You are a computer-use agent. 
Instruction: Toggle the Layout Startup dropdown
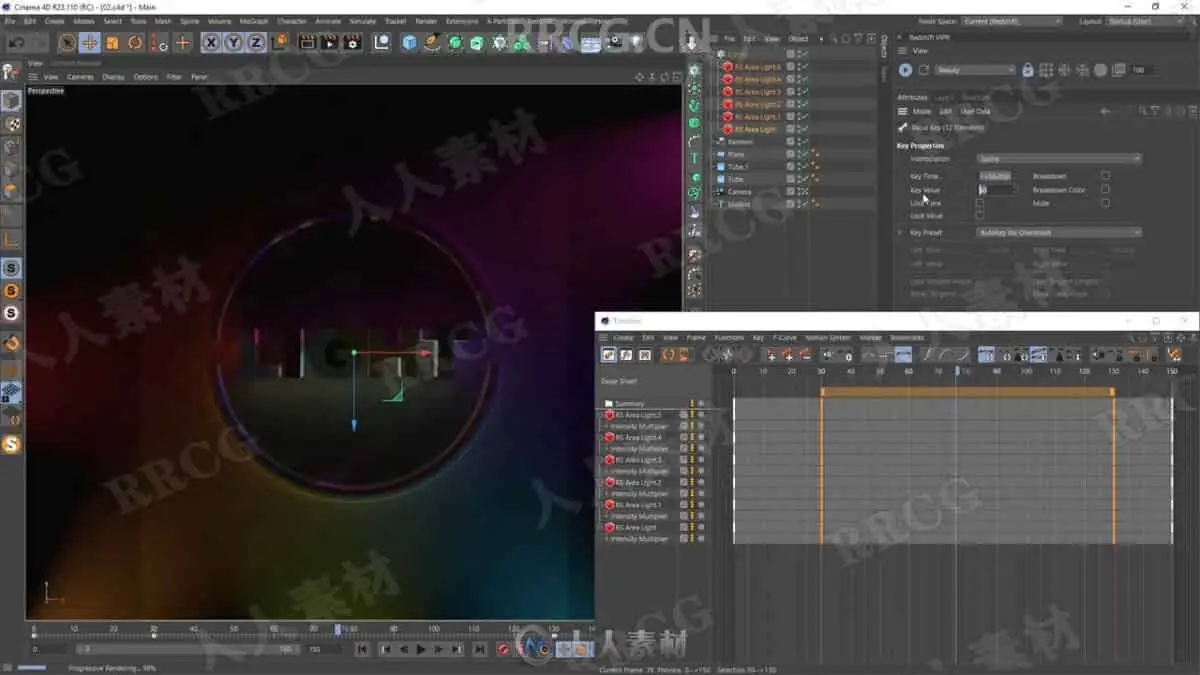(x=1147, y=21)
